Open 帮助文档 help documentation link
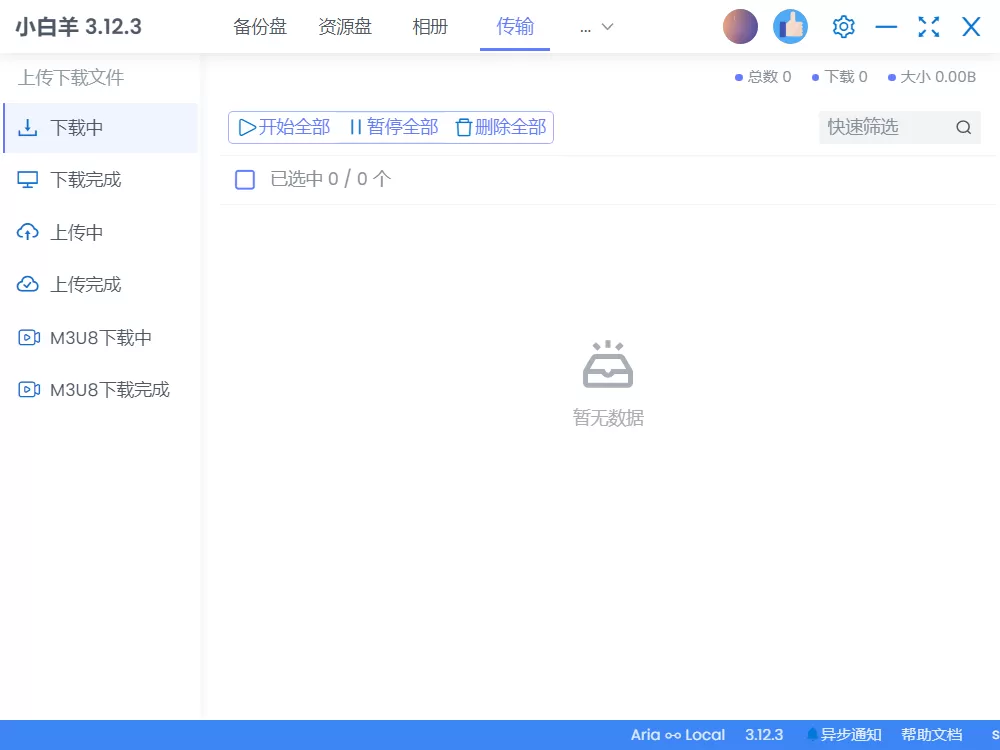 pyautogui.click(x=931, y=734)
